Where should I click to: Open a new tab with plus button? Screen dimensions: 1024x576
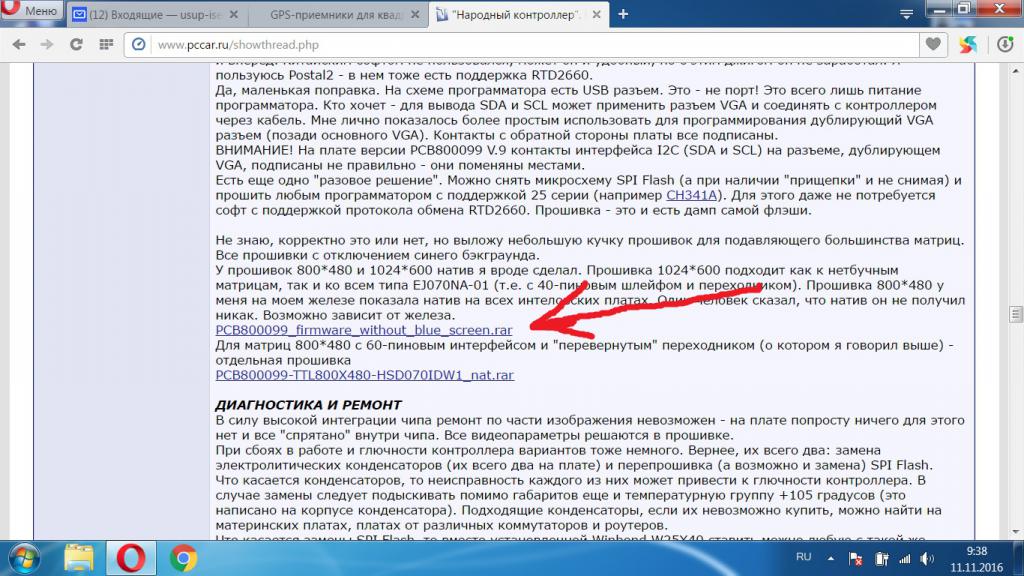(623, 14)
